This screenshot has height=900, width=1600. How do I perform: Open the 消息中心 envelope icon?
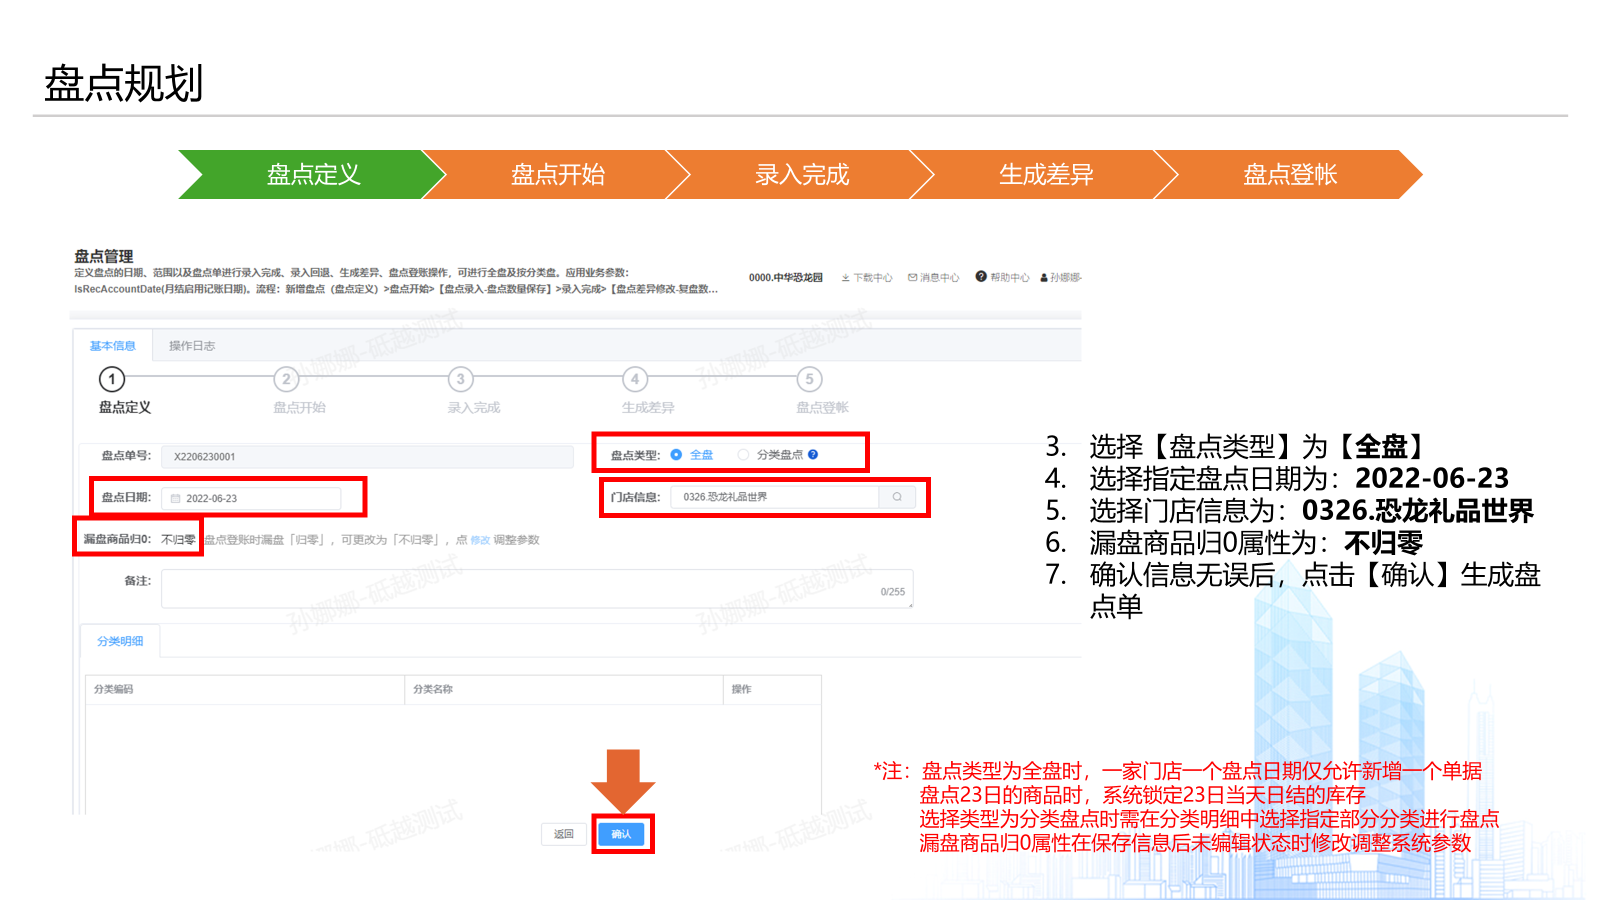pyautogui.click(x=913, y=278)
